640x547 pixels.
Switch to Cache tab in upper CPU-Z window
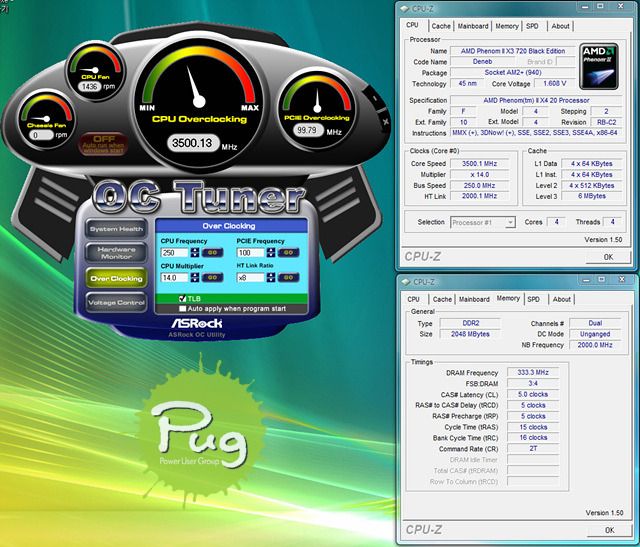point(441,26)
